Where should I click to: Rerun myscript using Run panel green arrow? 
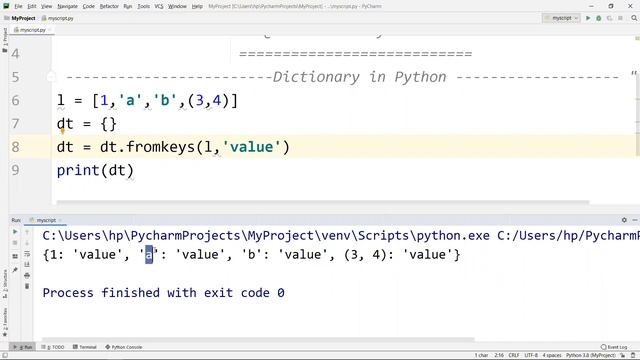[15, 231]
